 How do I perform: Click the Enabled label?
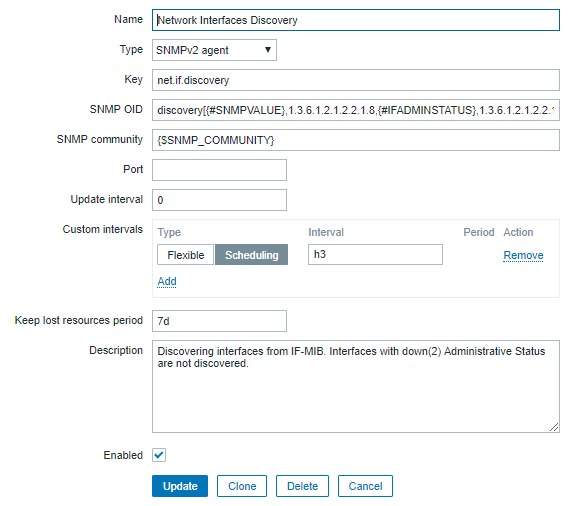click(x=123, y=455)
